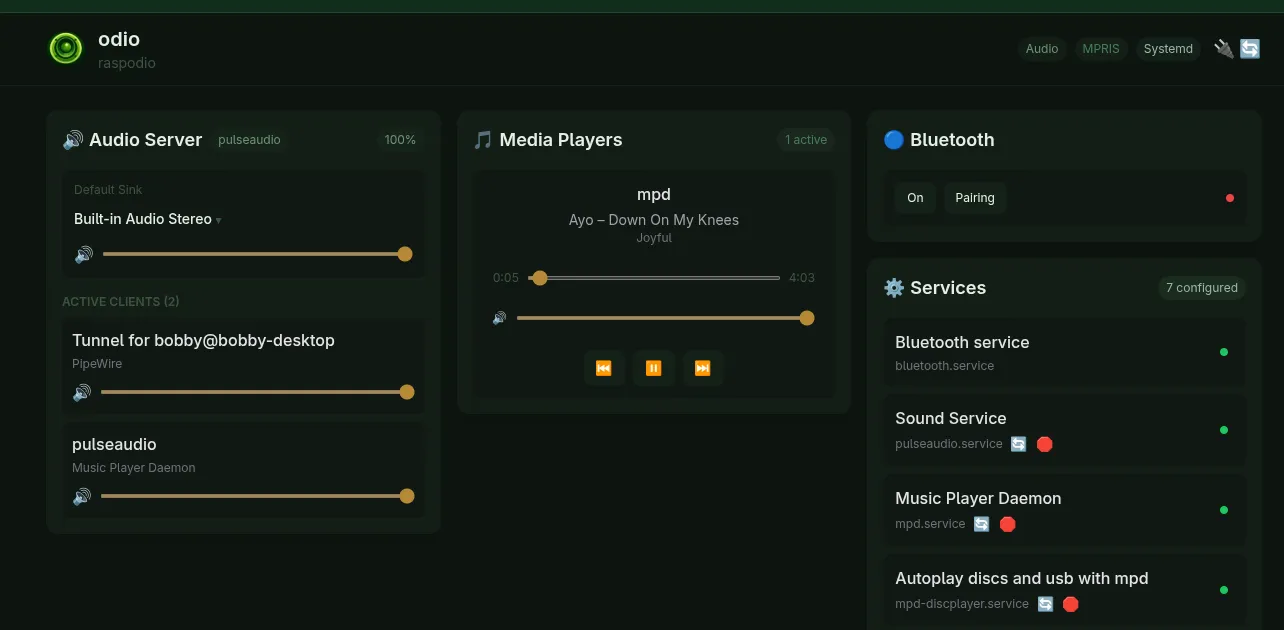Skip to the next track
Viewport: 1284px width, 630px height.
pyautogui.click(x=703, y=368)
